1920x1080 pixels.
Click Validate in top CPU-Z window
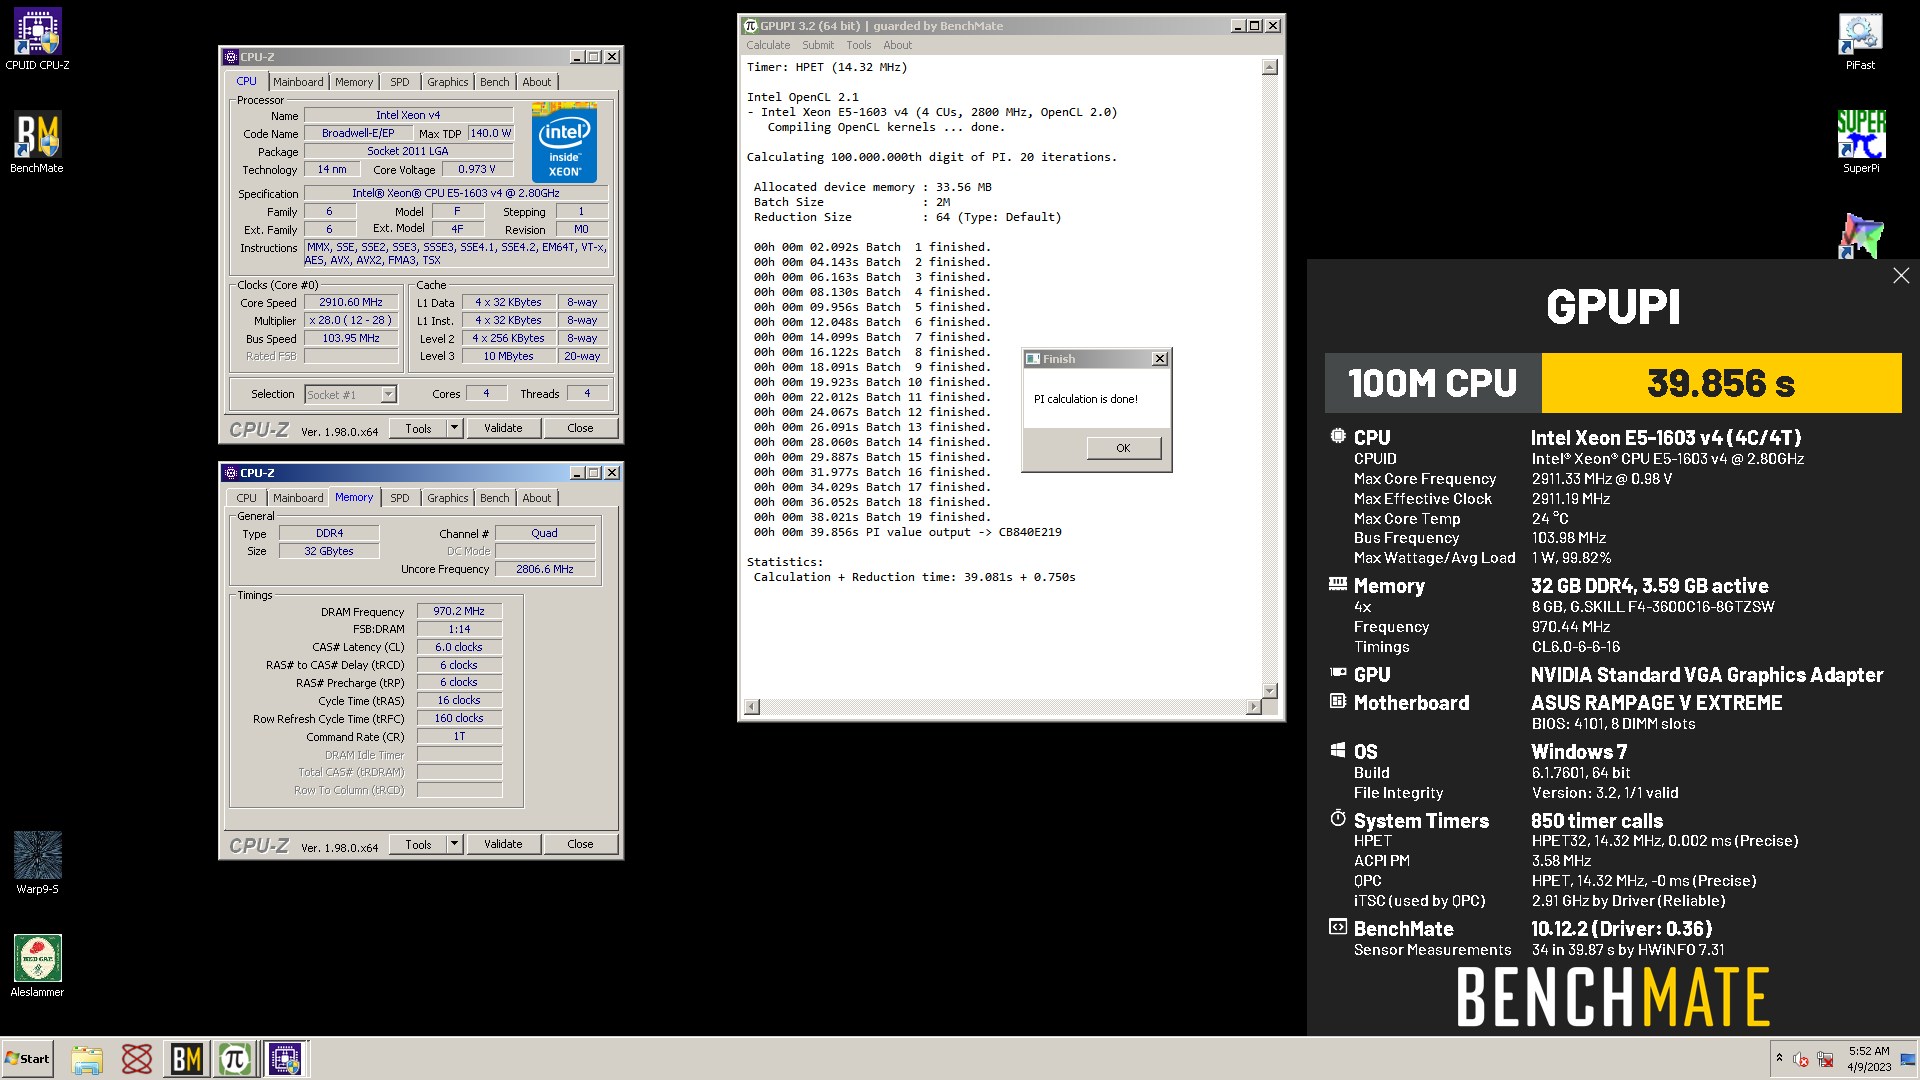tap(503, 428)
